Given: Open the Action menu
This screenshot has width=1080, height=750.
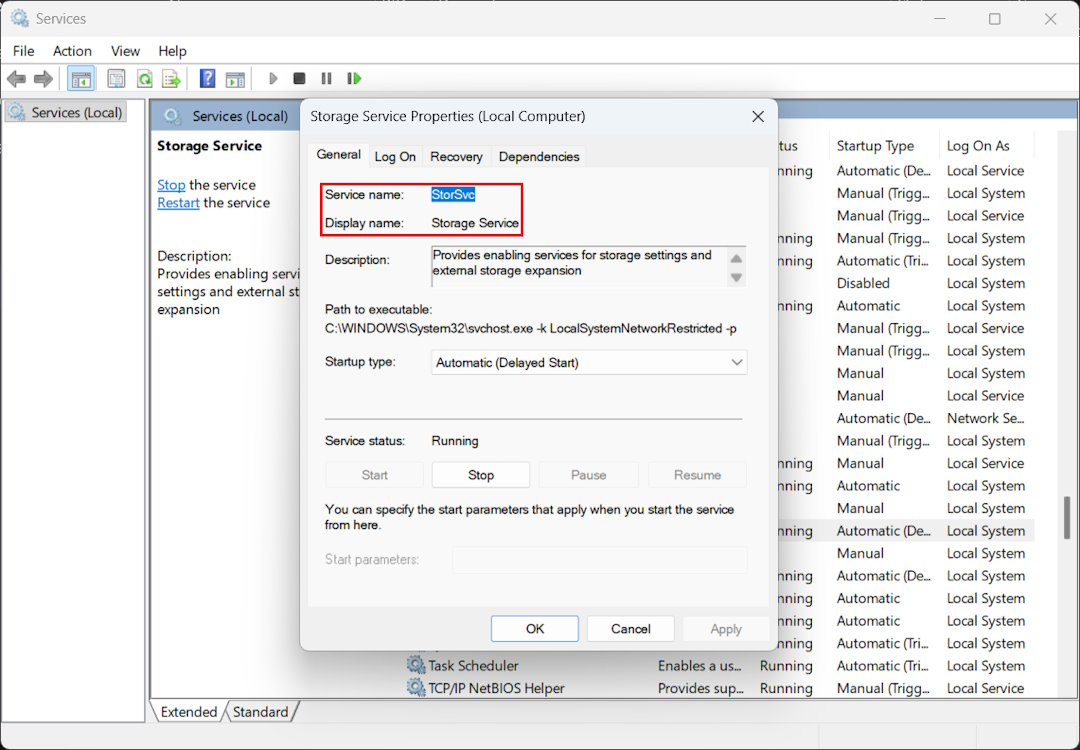Looking at the screenshot, I should coord(72,51).
